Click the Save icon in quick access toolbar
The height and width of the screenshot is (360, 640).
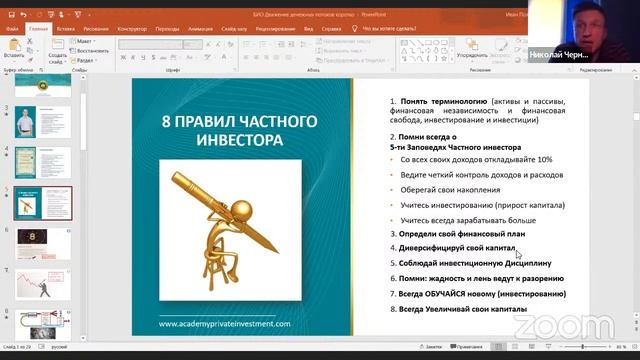click(x=11, y=15)
